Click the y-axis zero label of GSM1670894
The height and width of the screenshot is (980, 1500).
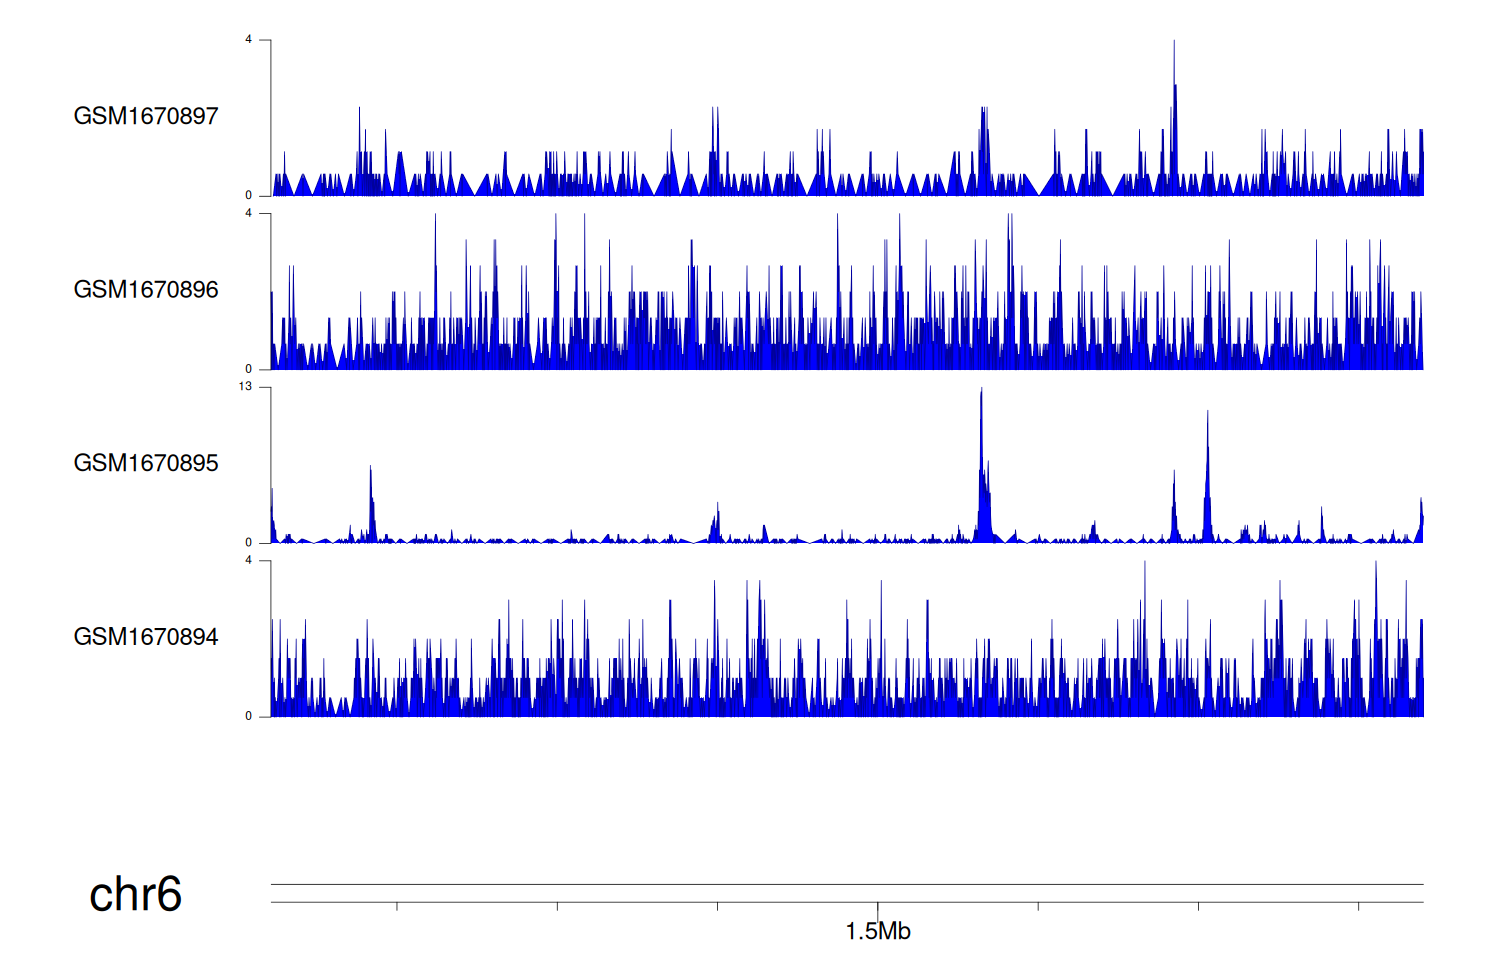(x=249, y=716)
